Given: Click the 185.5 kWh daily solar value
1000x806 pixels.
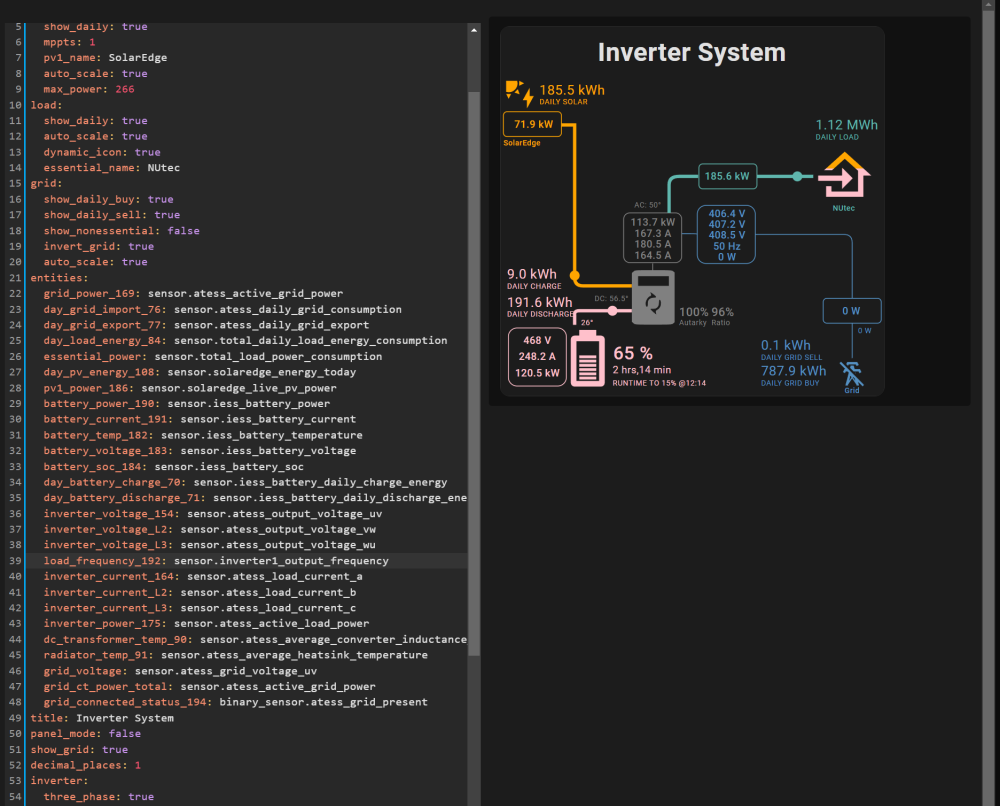Looking at the screenshot, I should [x=572, y=90].
